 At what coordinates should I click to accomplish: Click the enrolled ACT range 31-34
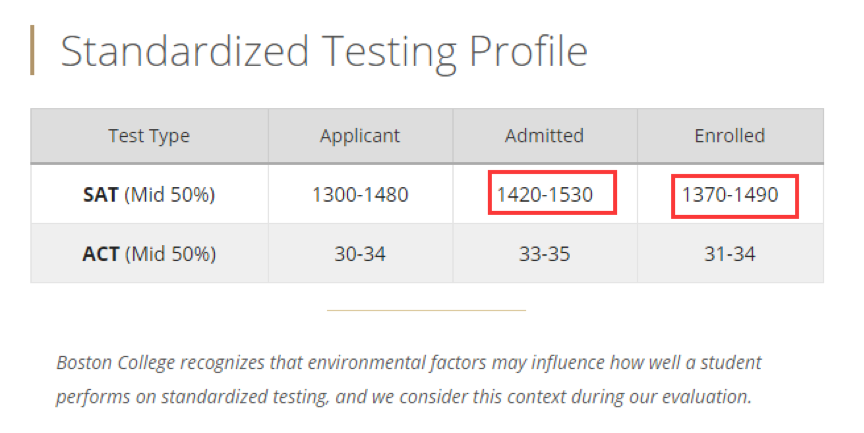pos(730,254)
